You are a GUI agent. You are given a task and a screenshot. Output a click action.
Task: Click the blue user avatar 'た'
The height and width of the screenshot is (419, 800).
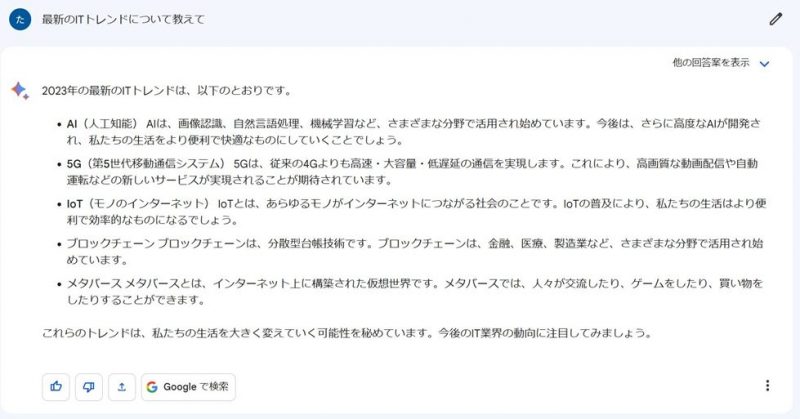20,19
